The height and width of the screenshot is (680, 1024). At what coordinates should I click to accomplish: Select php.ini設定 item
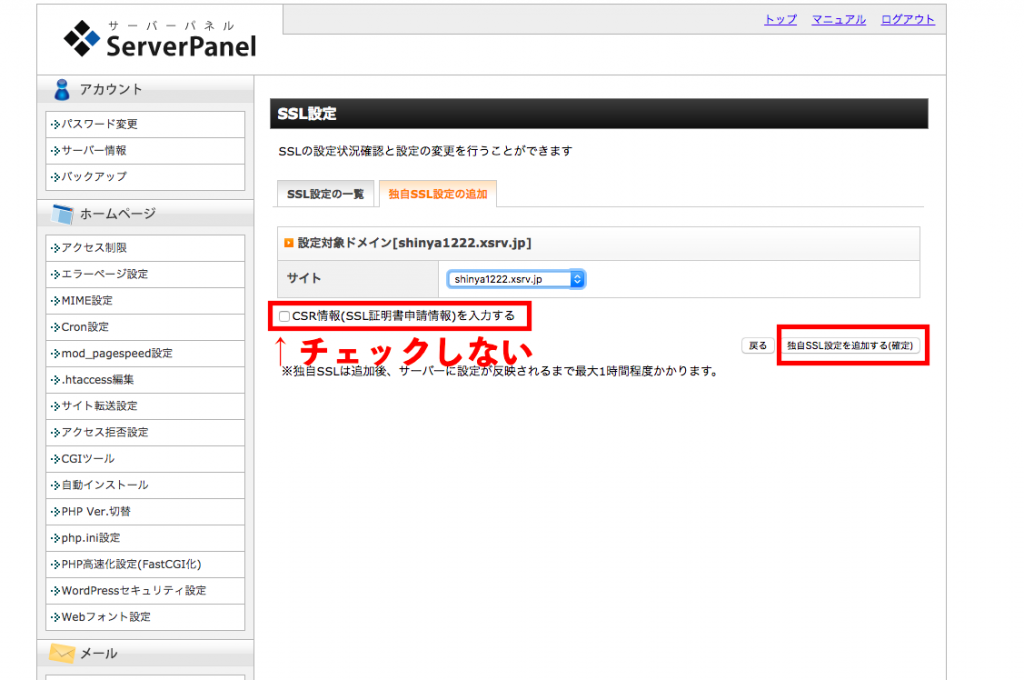pos(145,538)
